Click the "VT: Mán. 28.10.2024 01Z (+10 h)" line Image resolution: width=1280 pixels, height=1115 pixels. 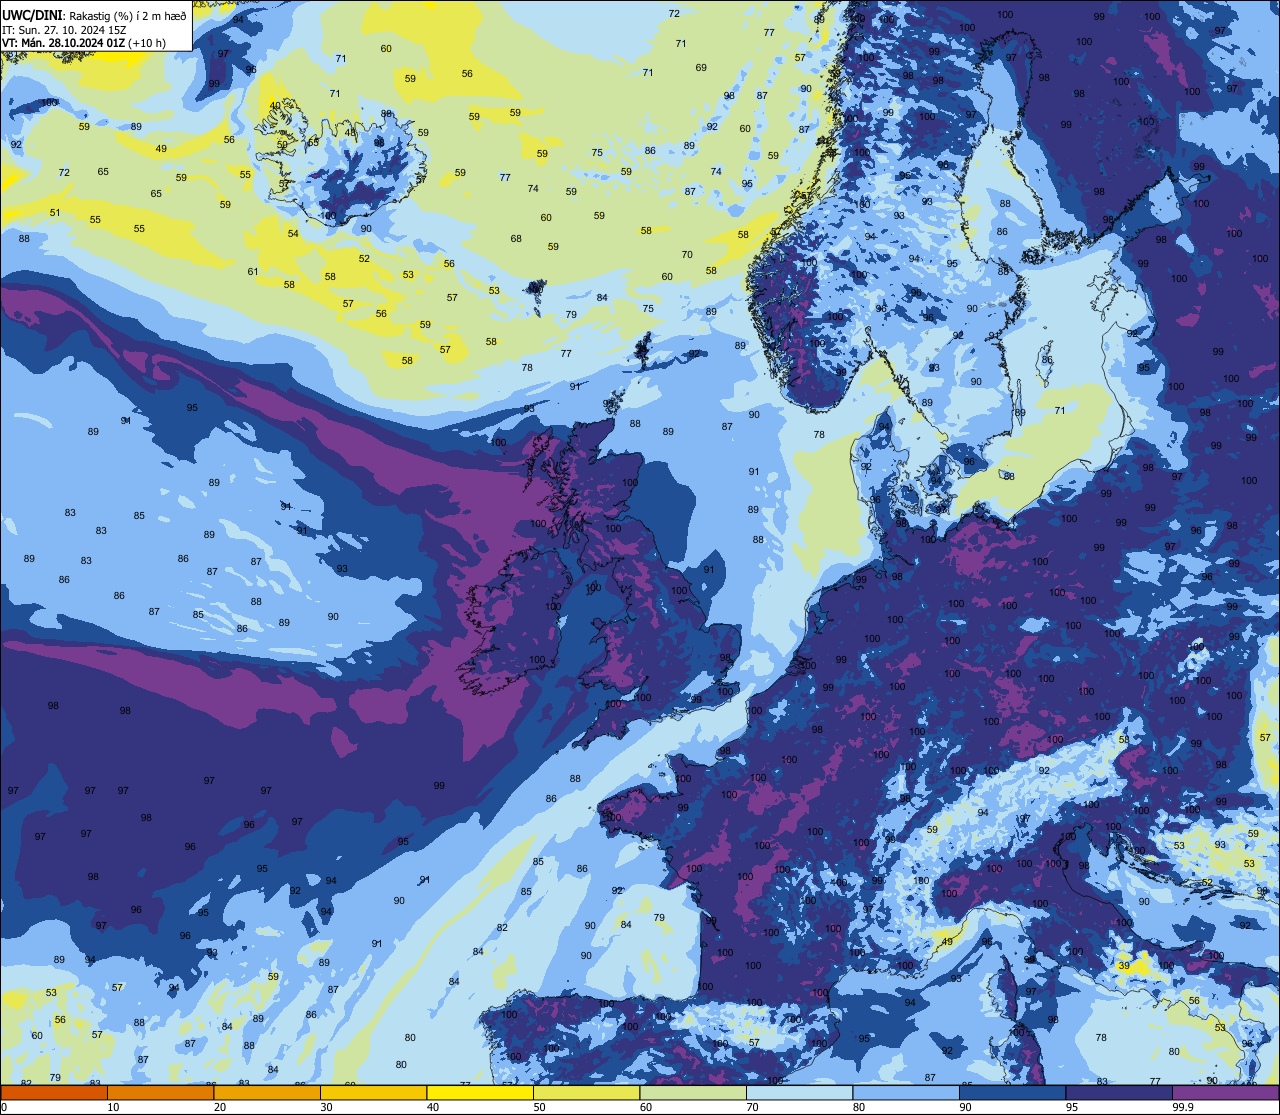84,43
